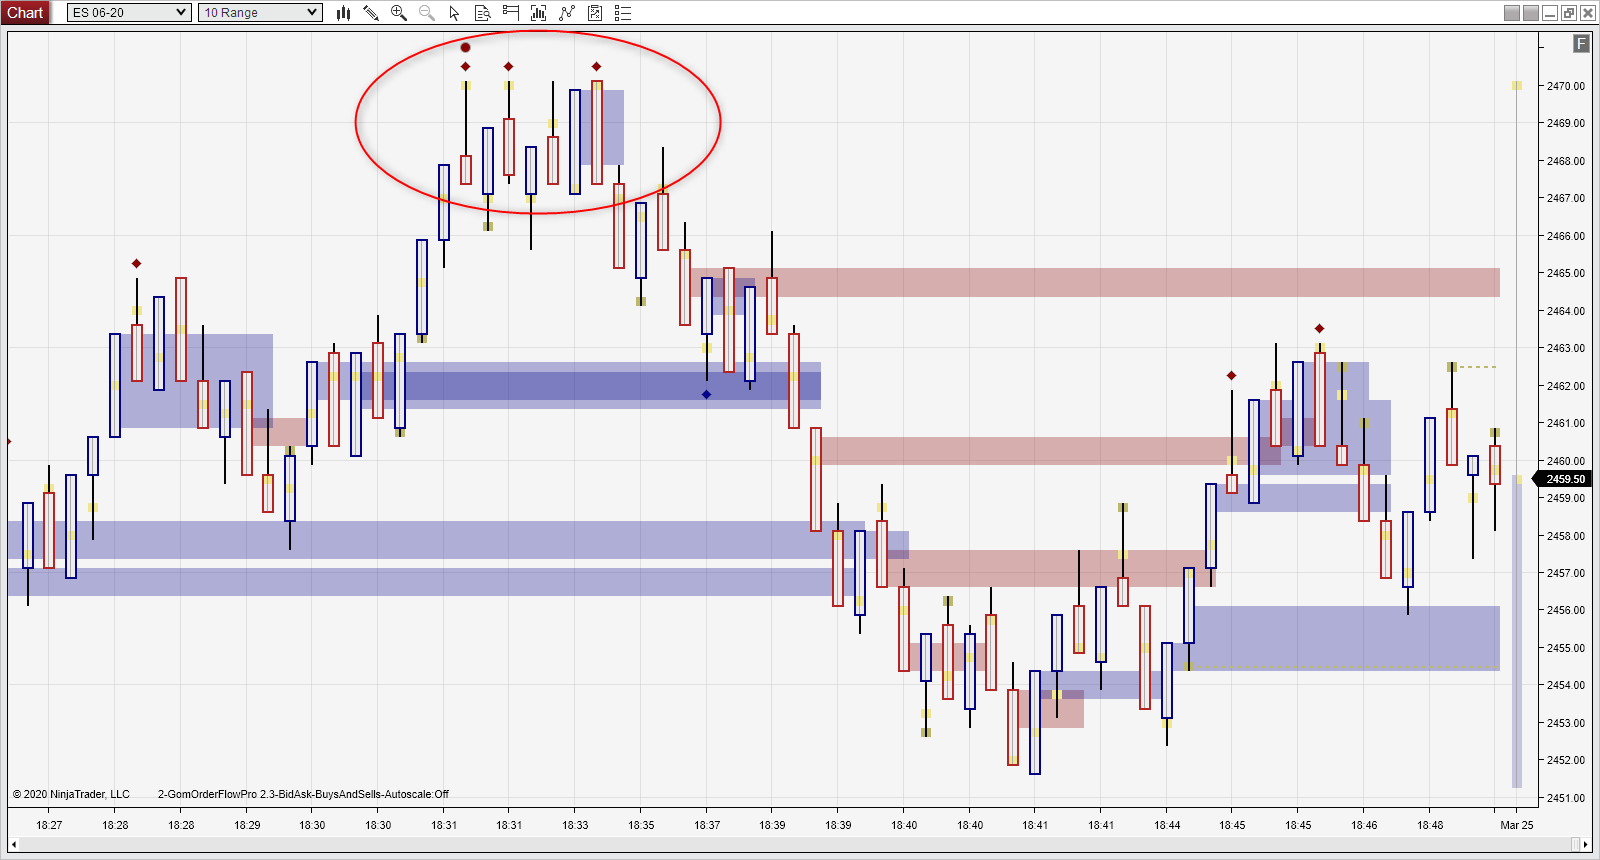Open the Data Box icon
The width and height of the screenshot is (1600, 860).
click(482, 13)
